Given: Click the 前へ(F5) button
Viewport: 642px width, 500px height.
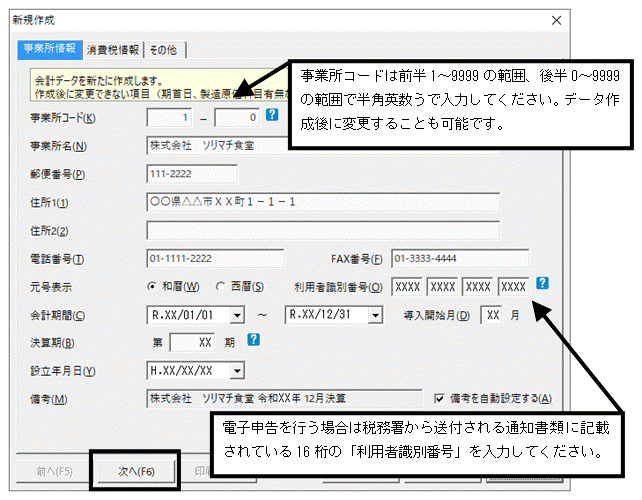Looking at the screenshot, I should click(54, 471).
